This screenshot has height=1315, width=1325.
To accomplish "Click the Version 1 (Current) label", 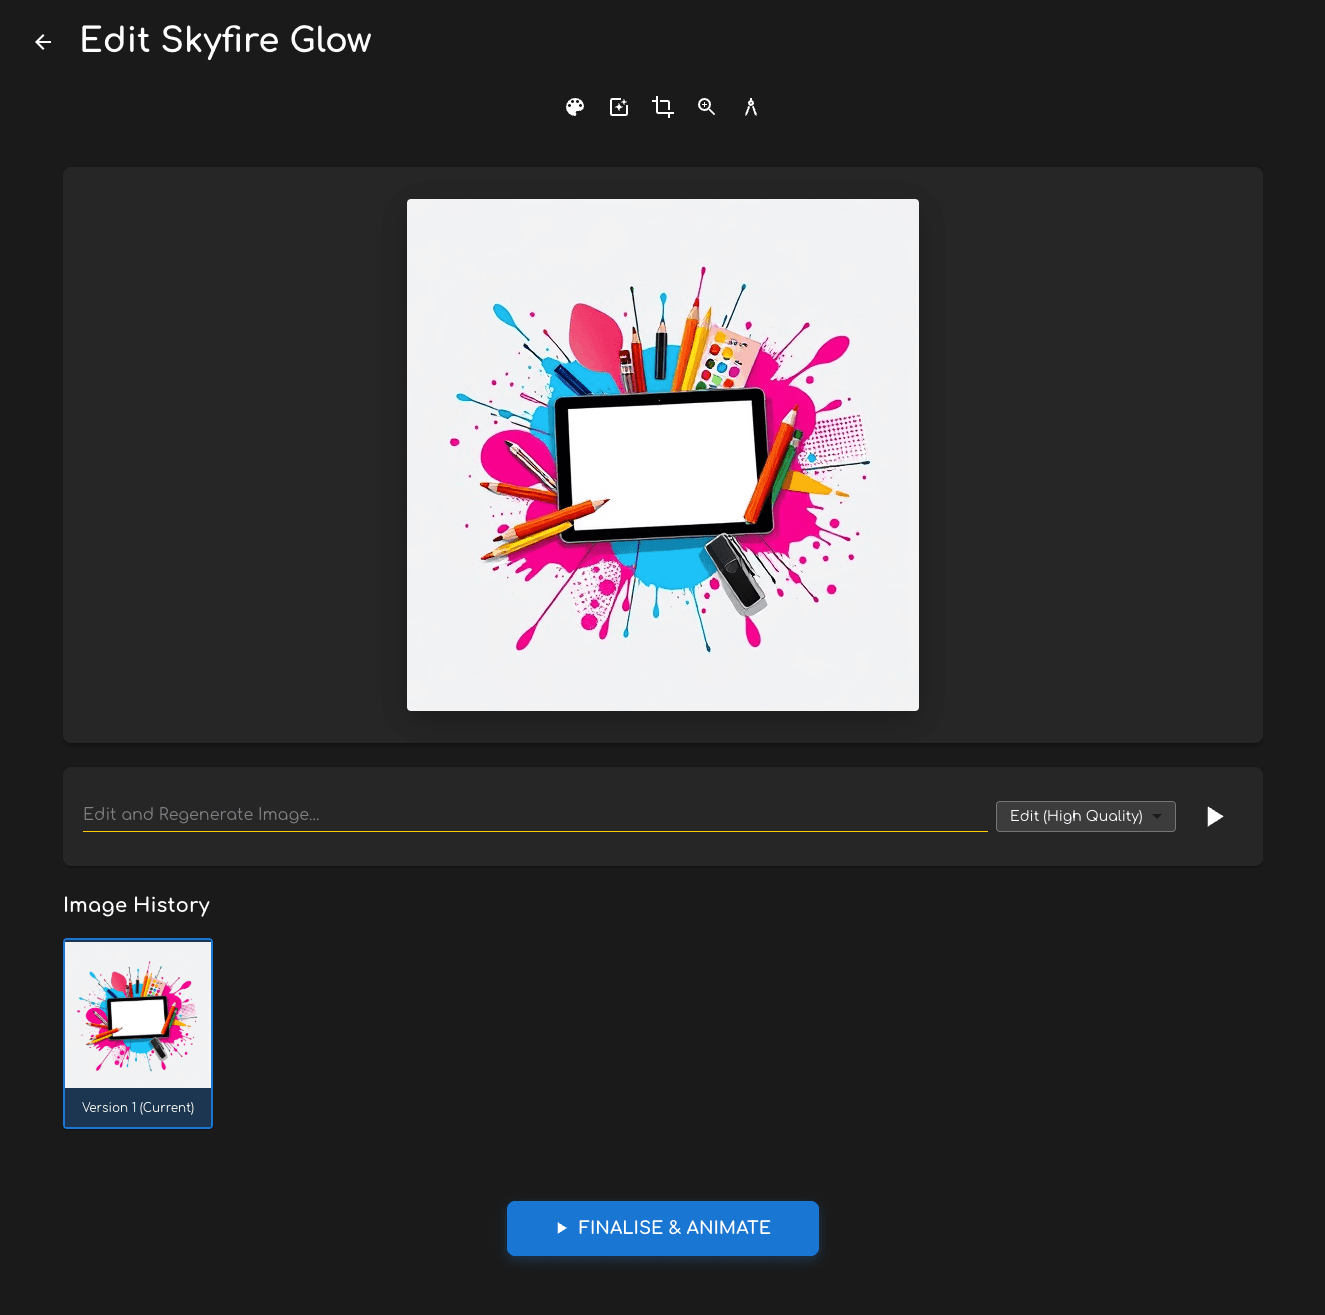I will pyautogui.click(x=138, y=1107).
